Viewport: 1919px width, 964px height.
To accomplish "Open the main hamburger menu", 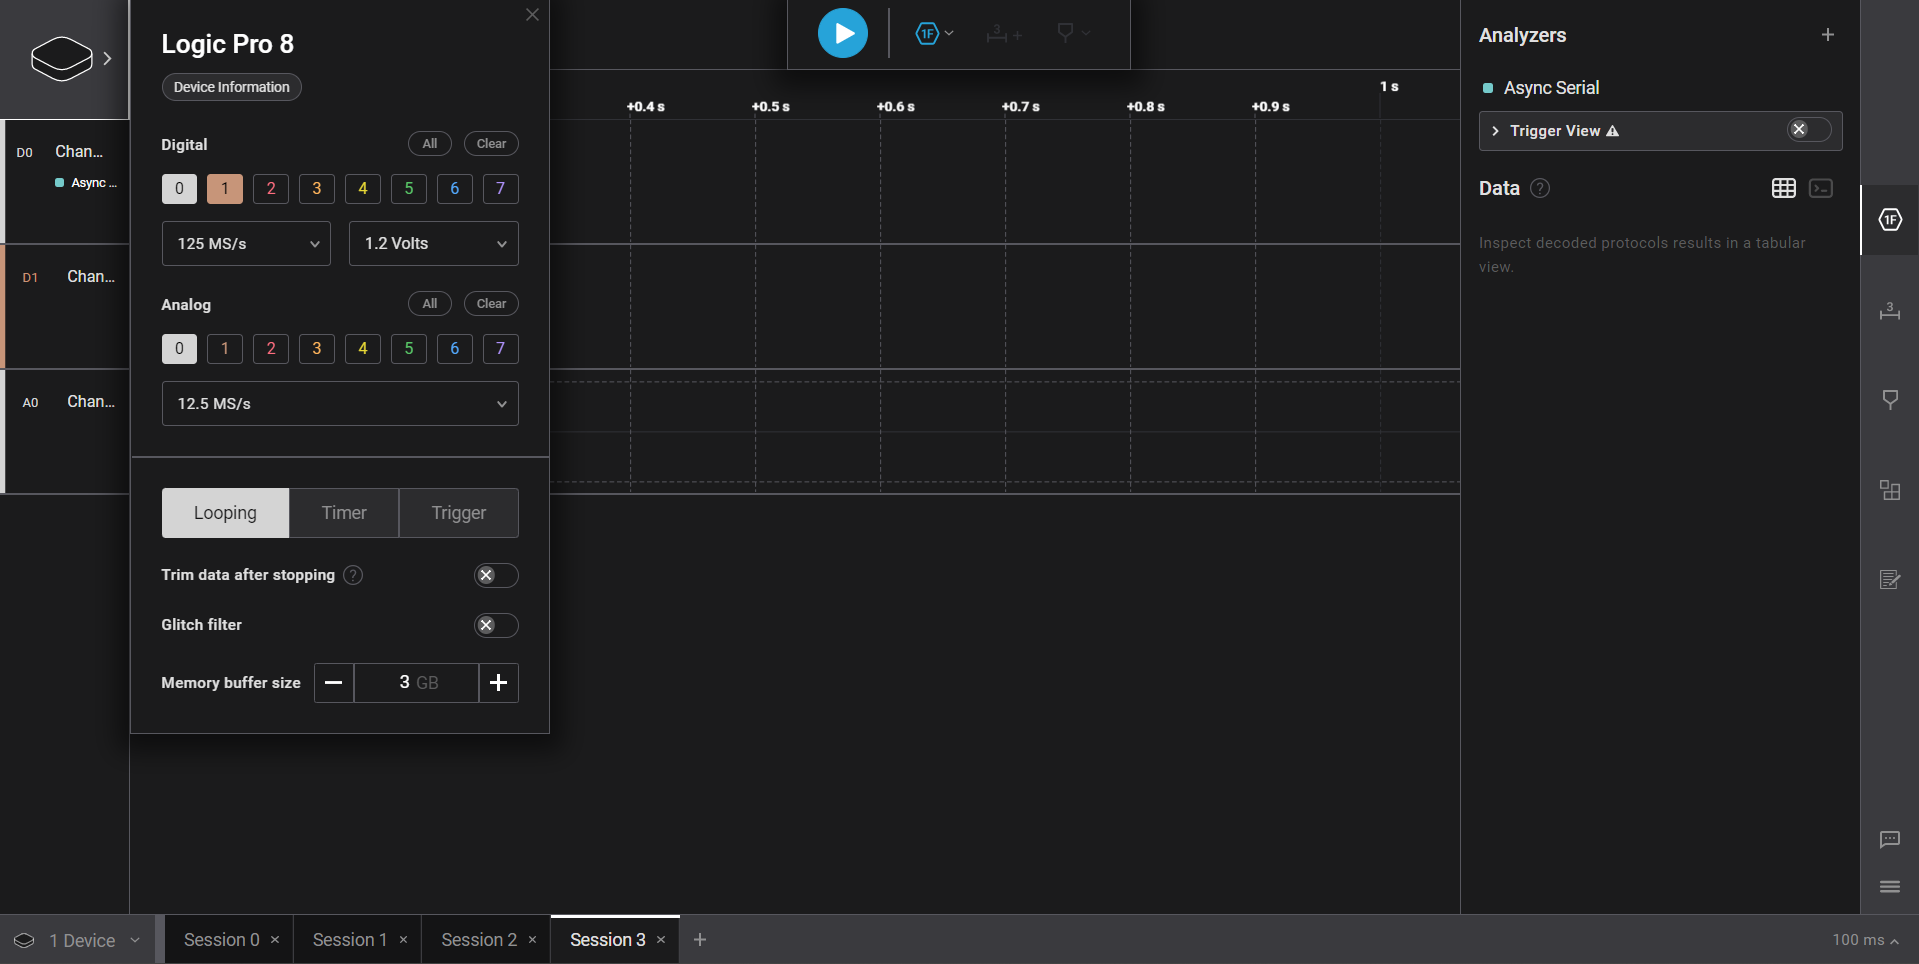I will [1890, 887].
